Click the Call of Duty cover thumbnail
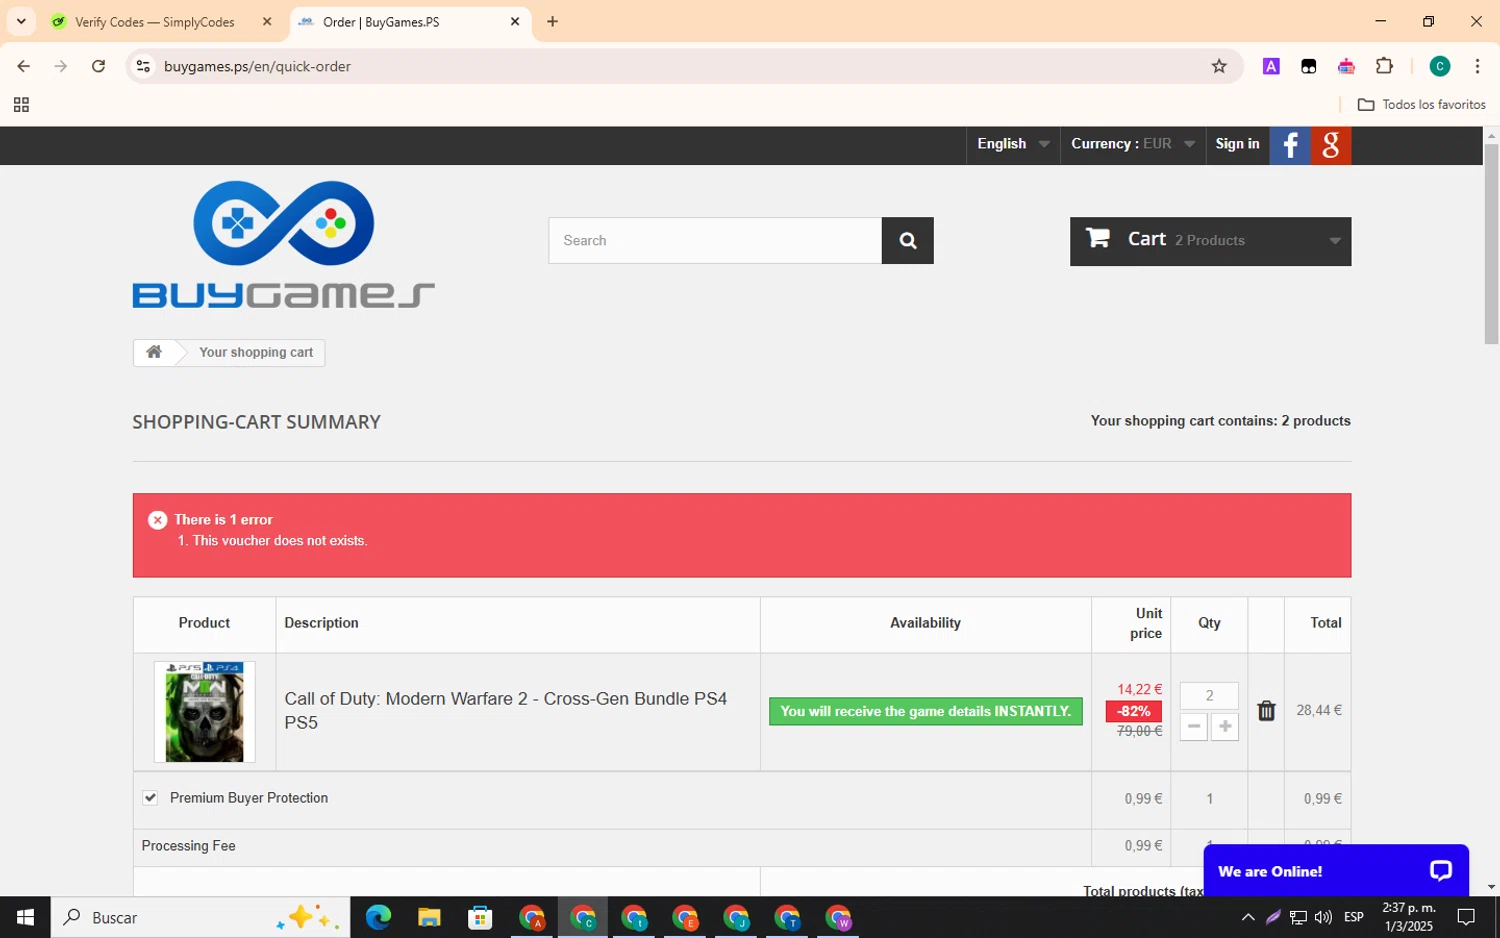 click(x=204, y=712)
